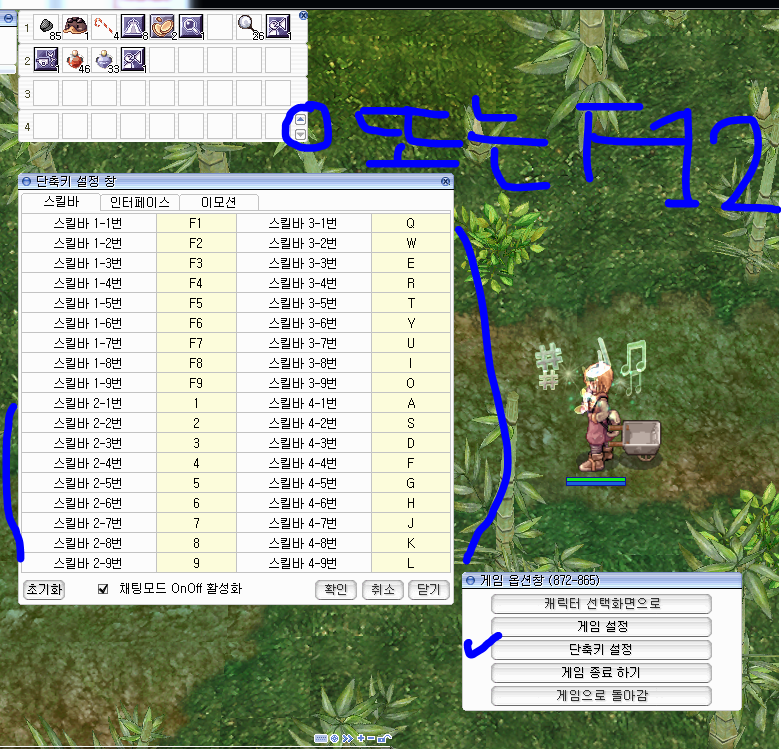781x749 pixels.
Task: Click the 초기화 reset button
Action: coord(44,590)
